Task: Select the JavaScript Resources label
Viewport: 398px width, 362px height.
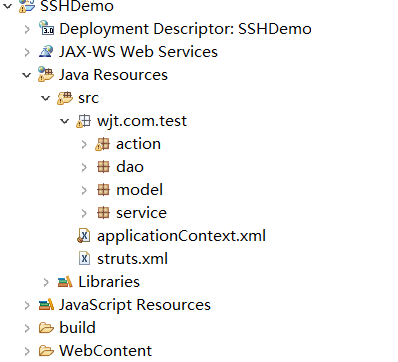Action: click(135, 305)
